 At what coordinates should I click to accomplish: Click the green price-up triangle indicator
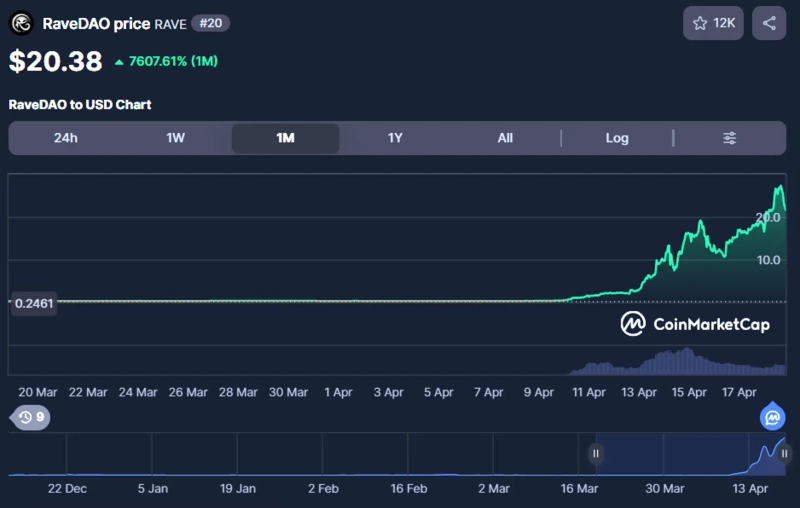pyautogui.click(x=119, y=62)
